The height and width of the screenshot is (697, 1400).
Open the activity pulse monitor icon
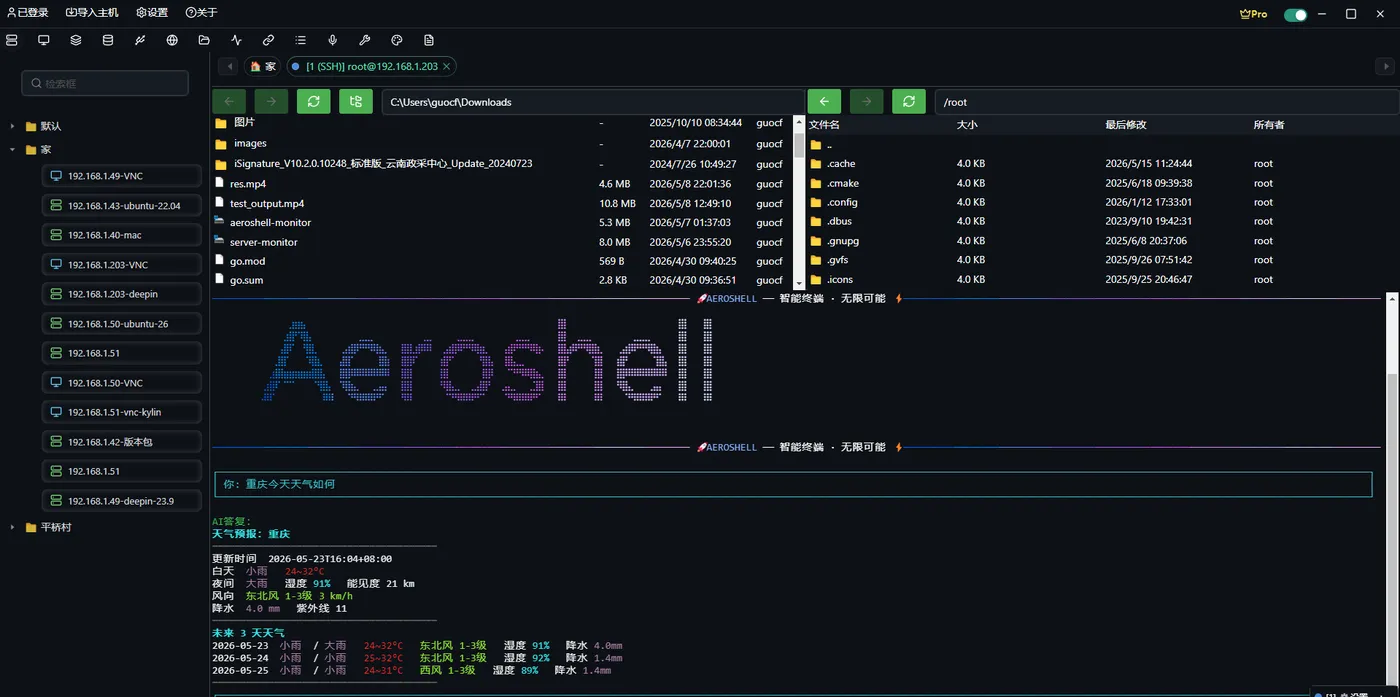coord(236,40)
